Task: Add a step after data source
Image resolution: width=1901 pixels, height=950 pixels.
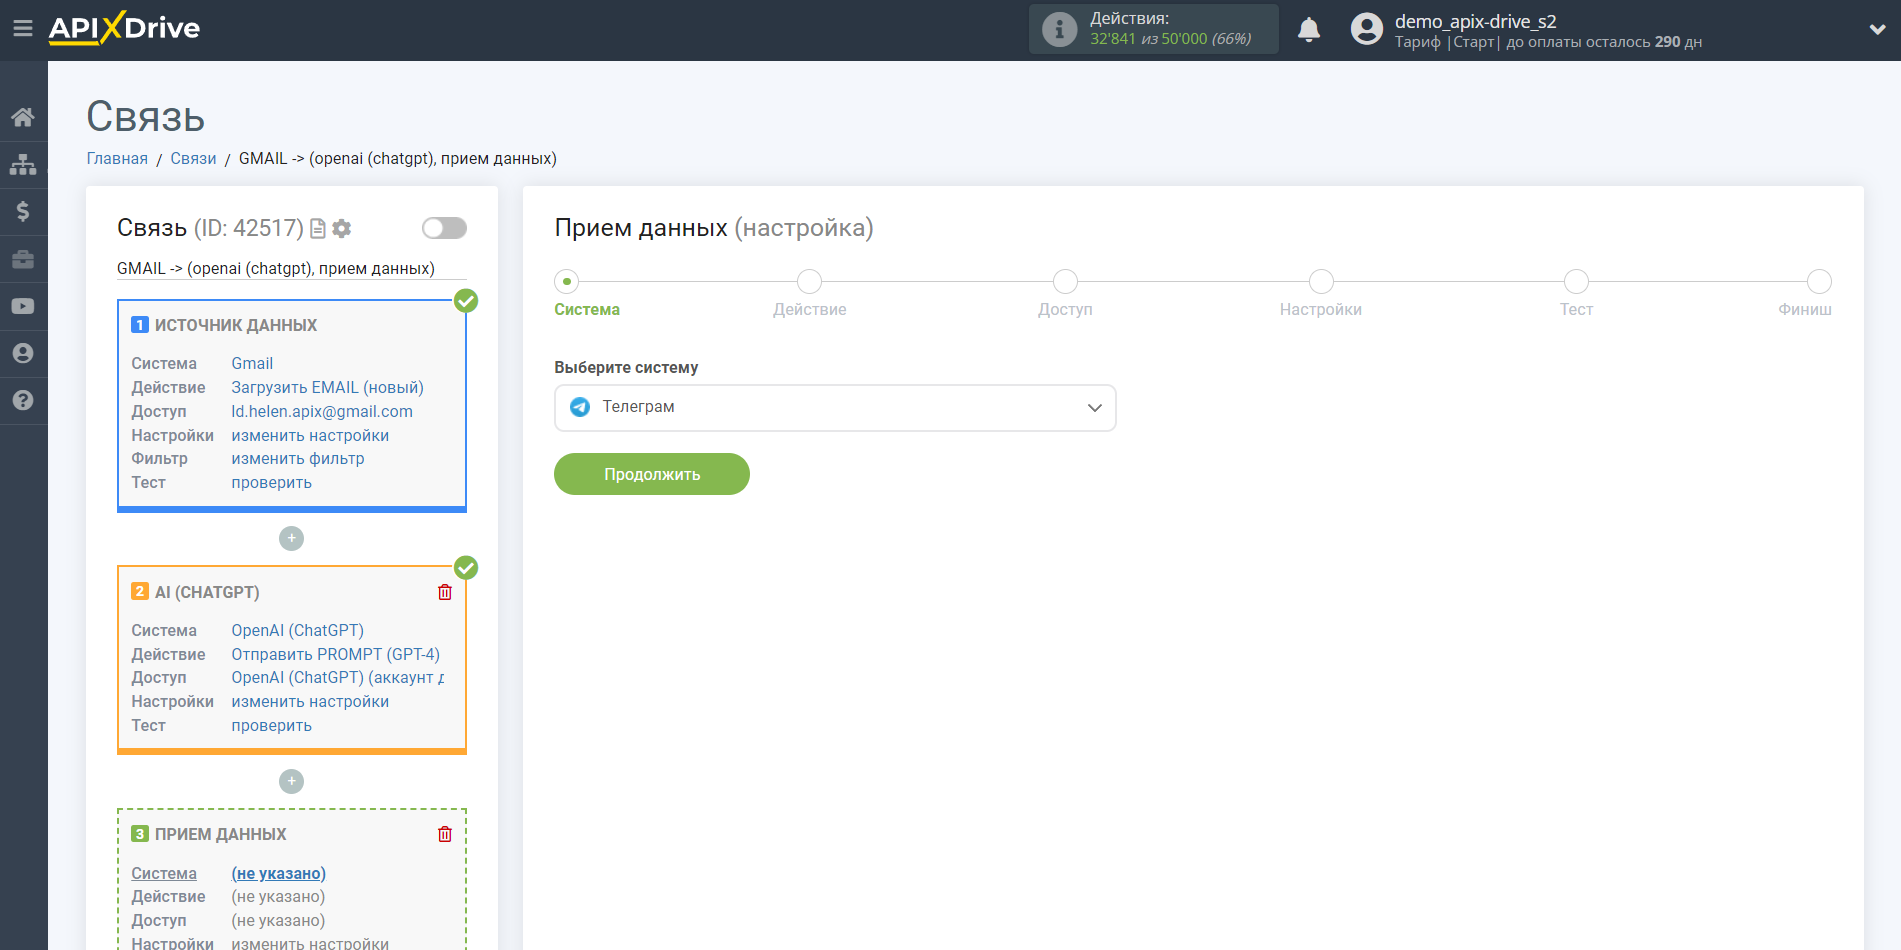Action: tap(291, 538)
